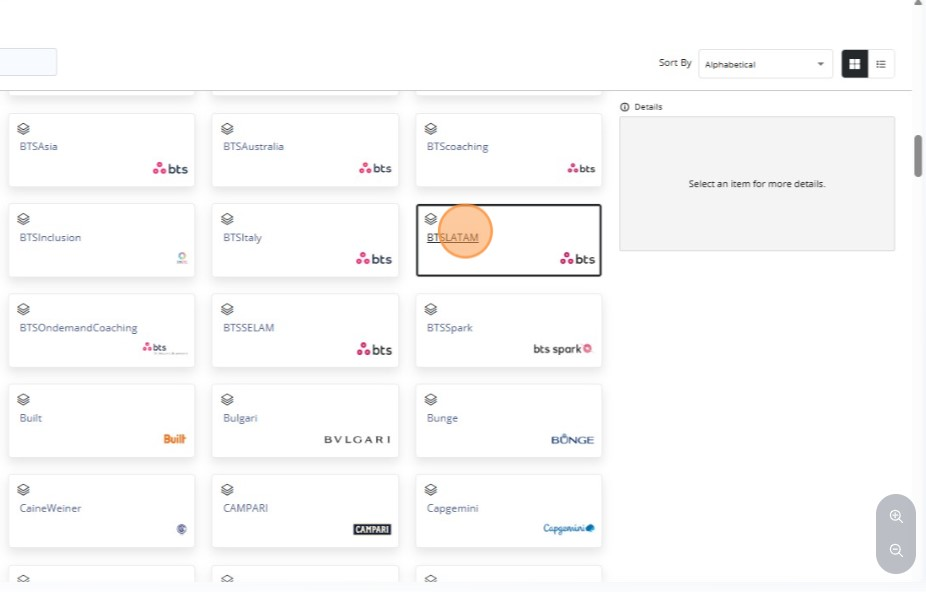
Task: Switch to list view
Action: pyautogui.click(x=881, y=64)
